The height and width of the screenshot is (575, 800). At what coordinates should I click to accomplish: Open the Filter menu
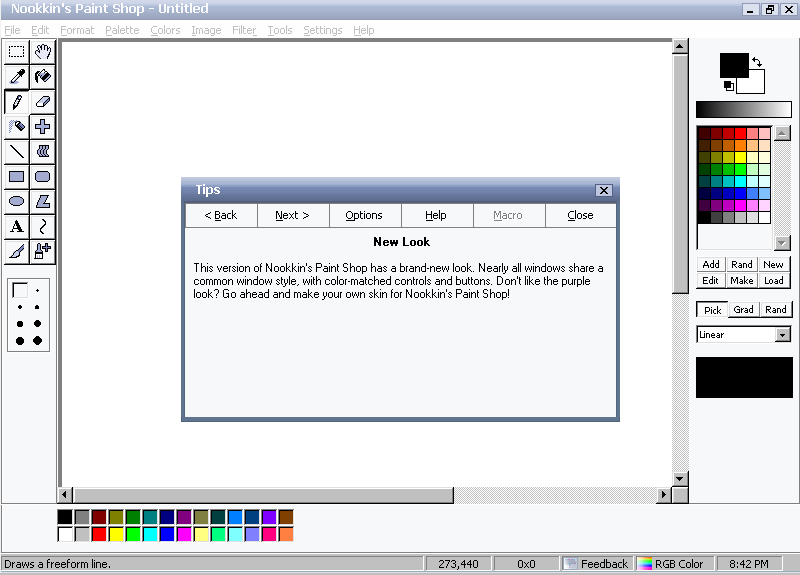tap(244, 30)
